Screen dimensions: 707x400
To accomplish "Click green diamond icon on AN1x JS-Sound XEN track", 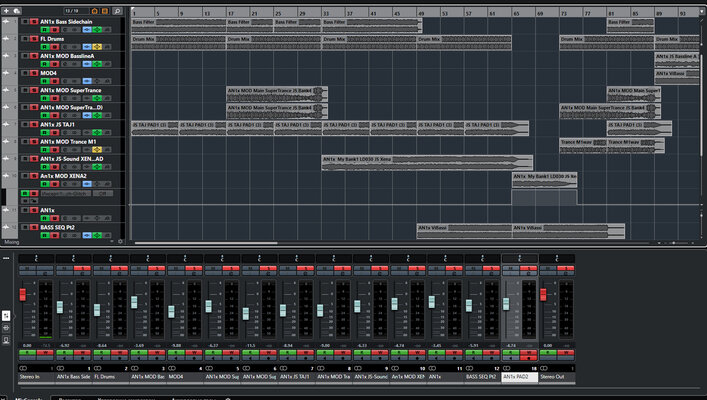I will coord(96,167).
